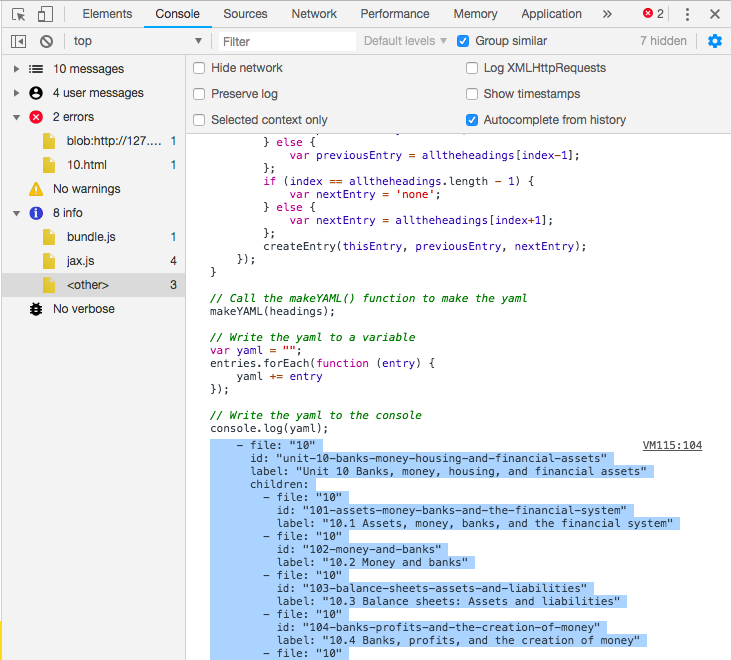731x660 pixels.
Task: Select the No verbose row
Action: coord(94,309)
